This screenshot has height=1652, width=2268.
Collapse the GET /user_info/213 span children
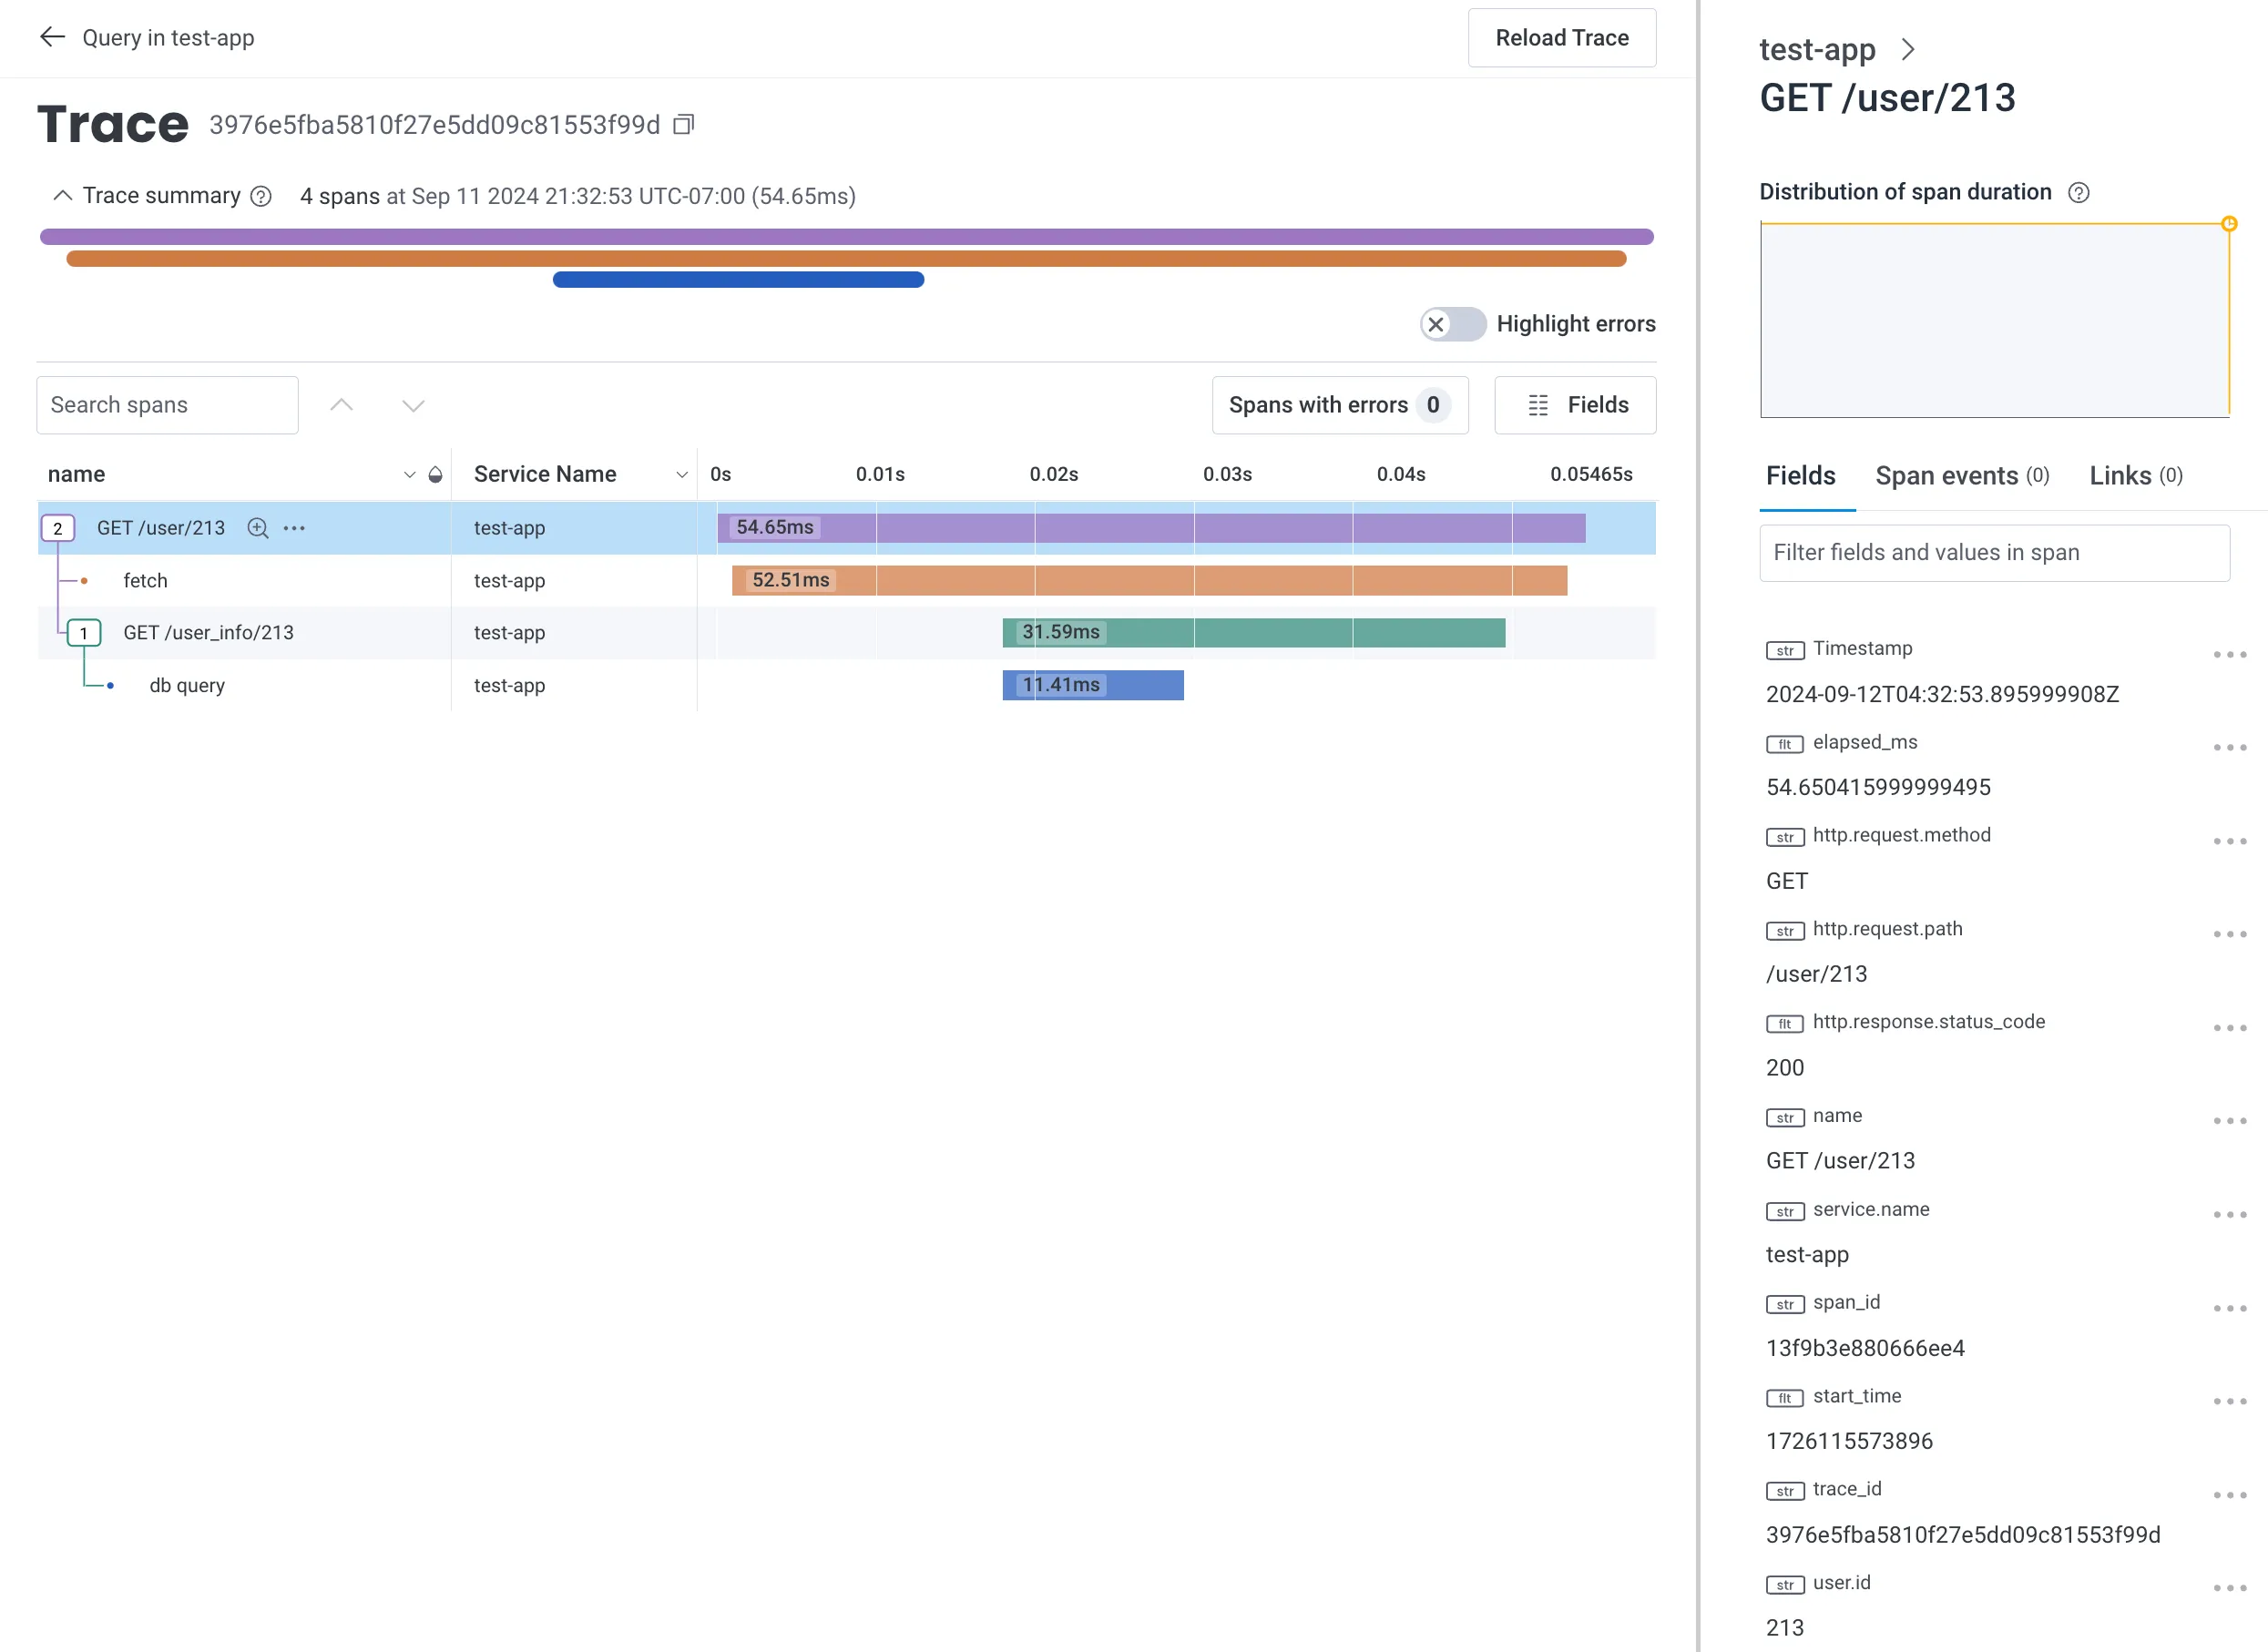84,633
